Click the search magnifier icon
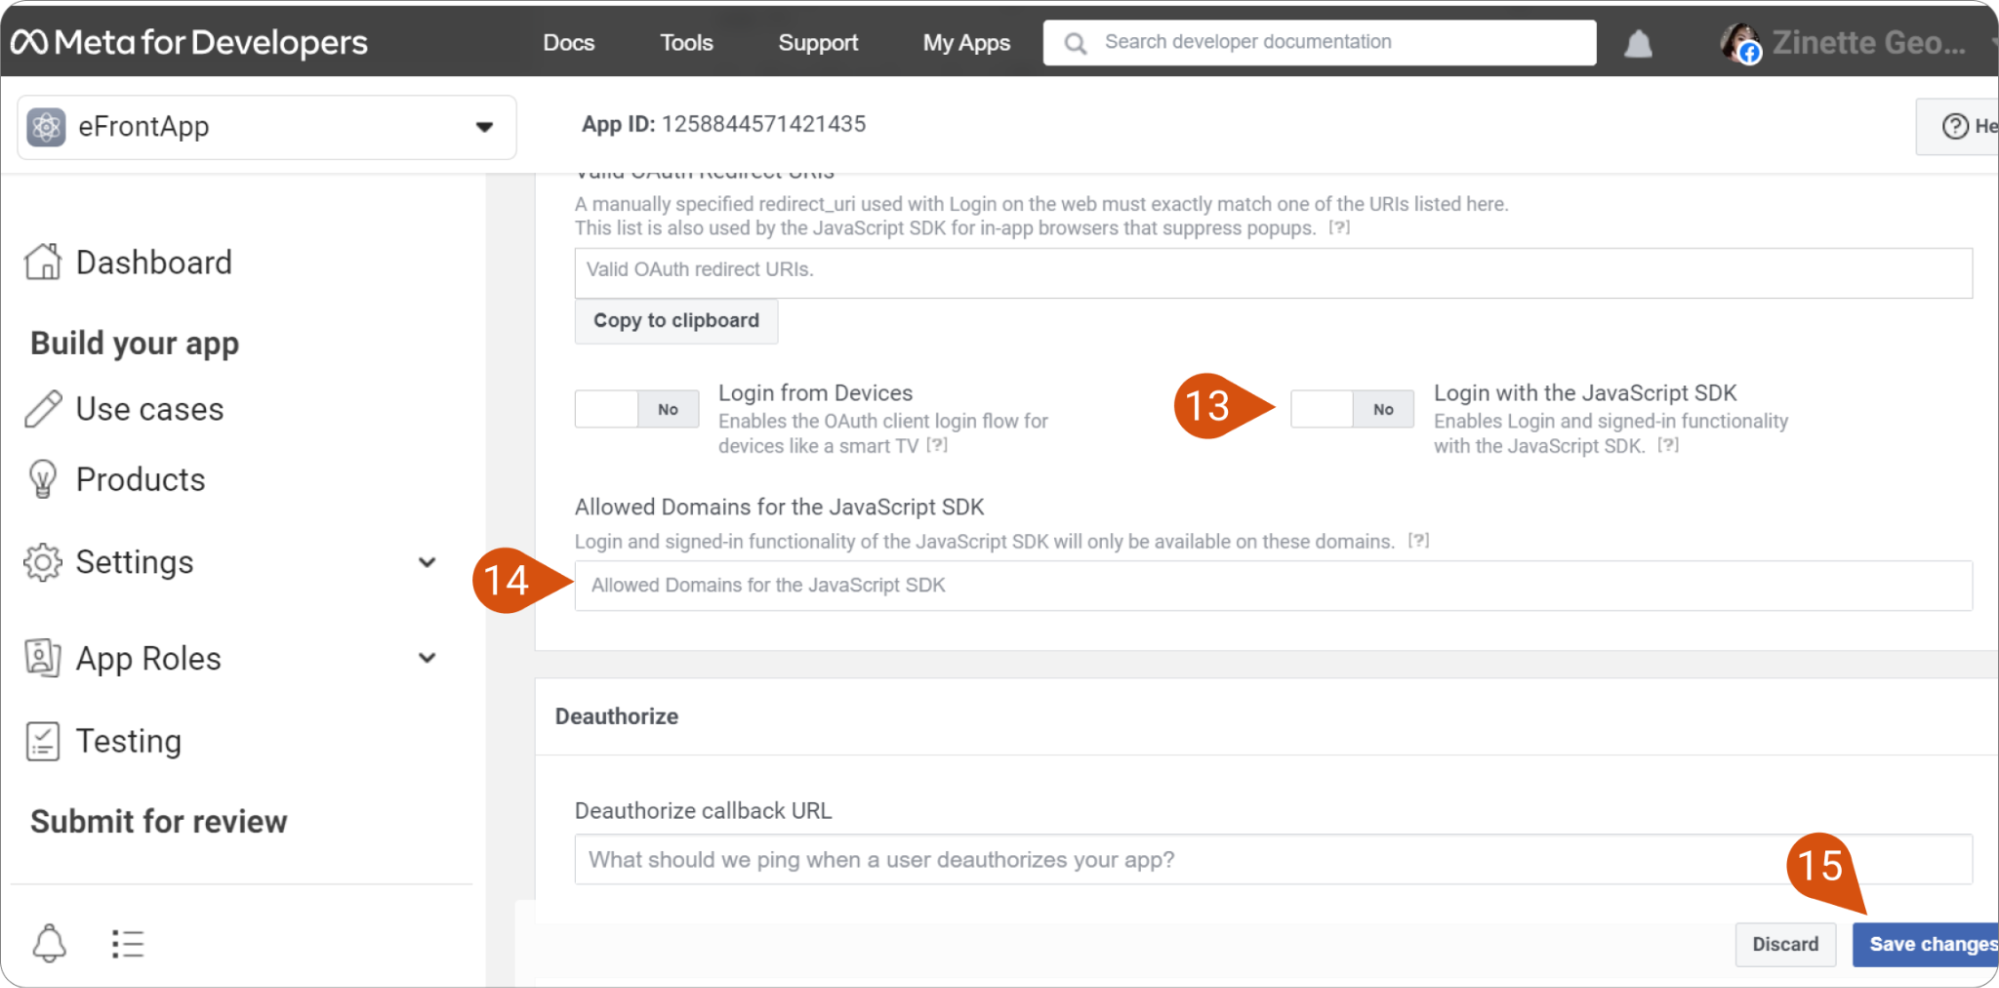This screenshot has height=988, width=1999. pos(1075,43)
